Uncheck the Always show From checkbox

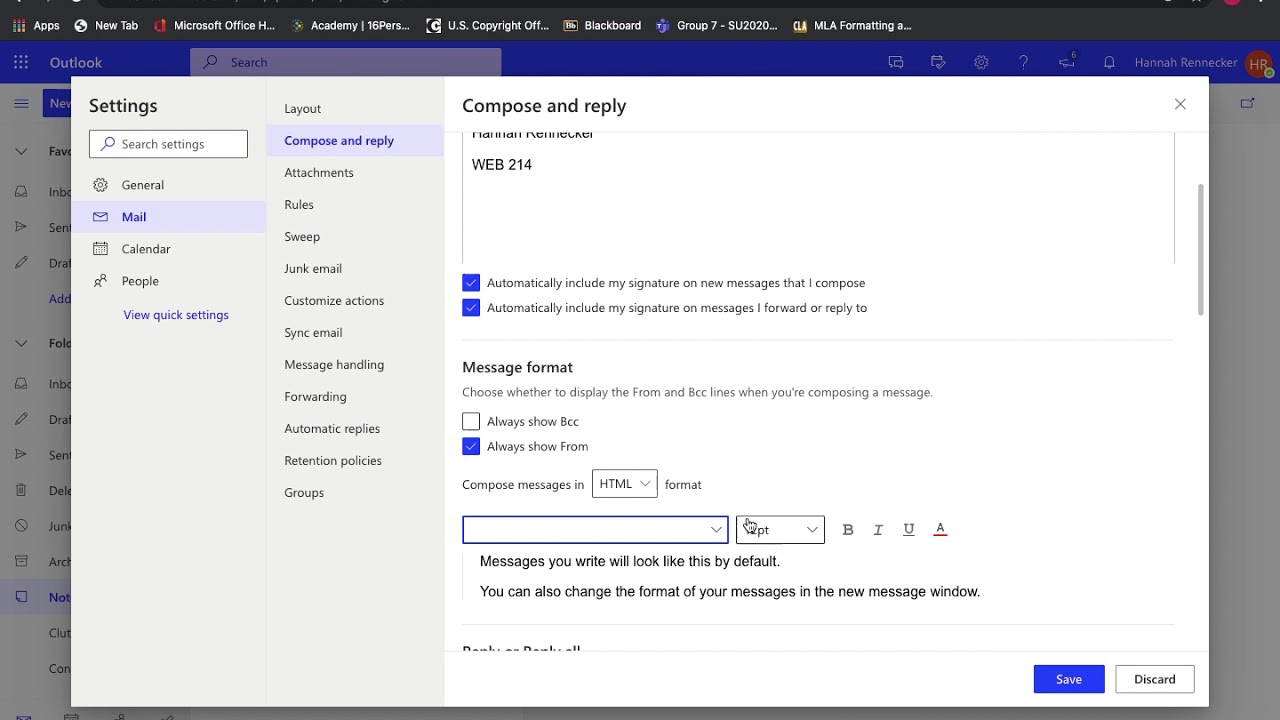pos(471,447)
